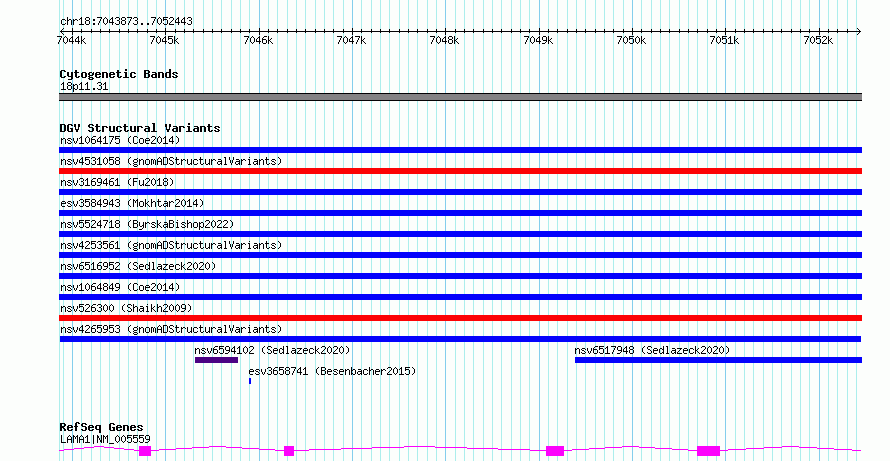This screenshot has width=890, height=461.
Task: Open nsv4265953 (gnomADStructuralVariants) label
Action: pyautogui.click(x=171, y=329)
